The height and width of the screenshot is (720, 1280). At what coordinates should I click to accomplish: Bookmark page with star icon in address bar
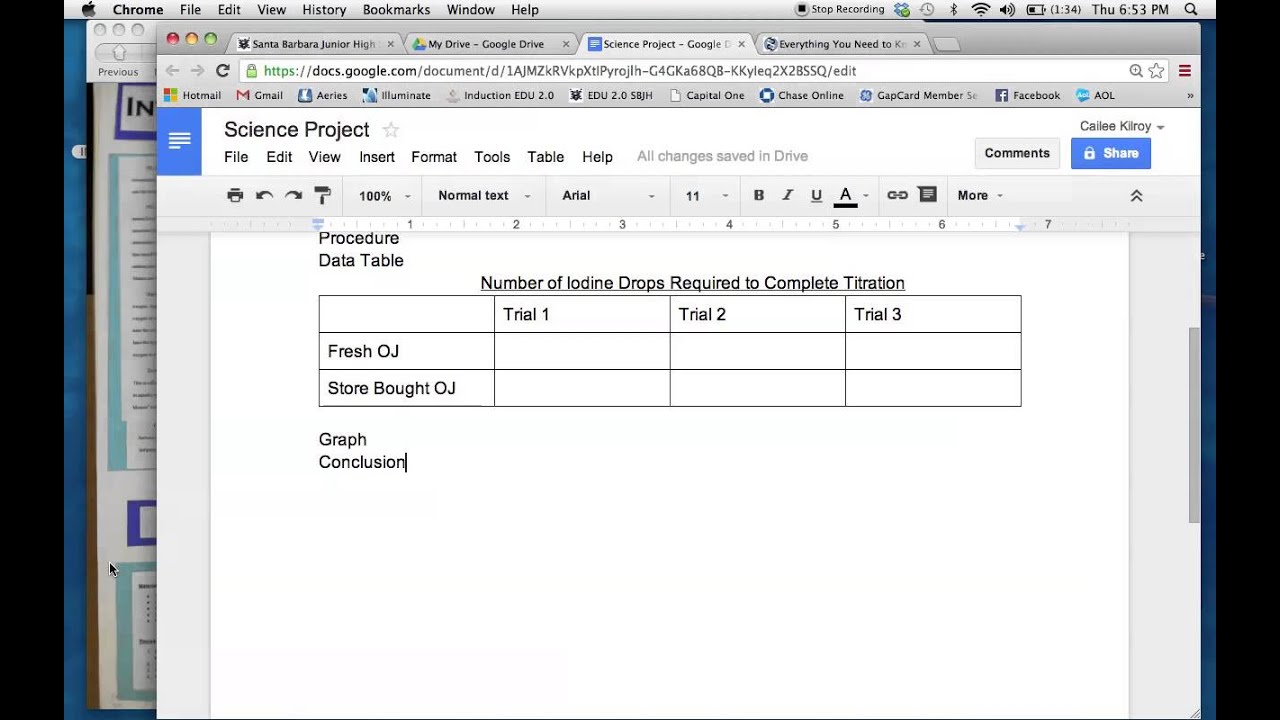pos(1156,71)
